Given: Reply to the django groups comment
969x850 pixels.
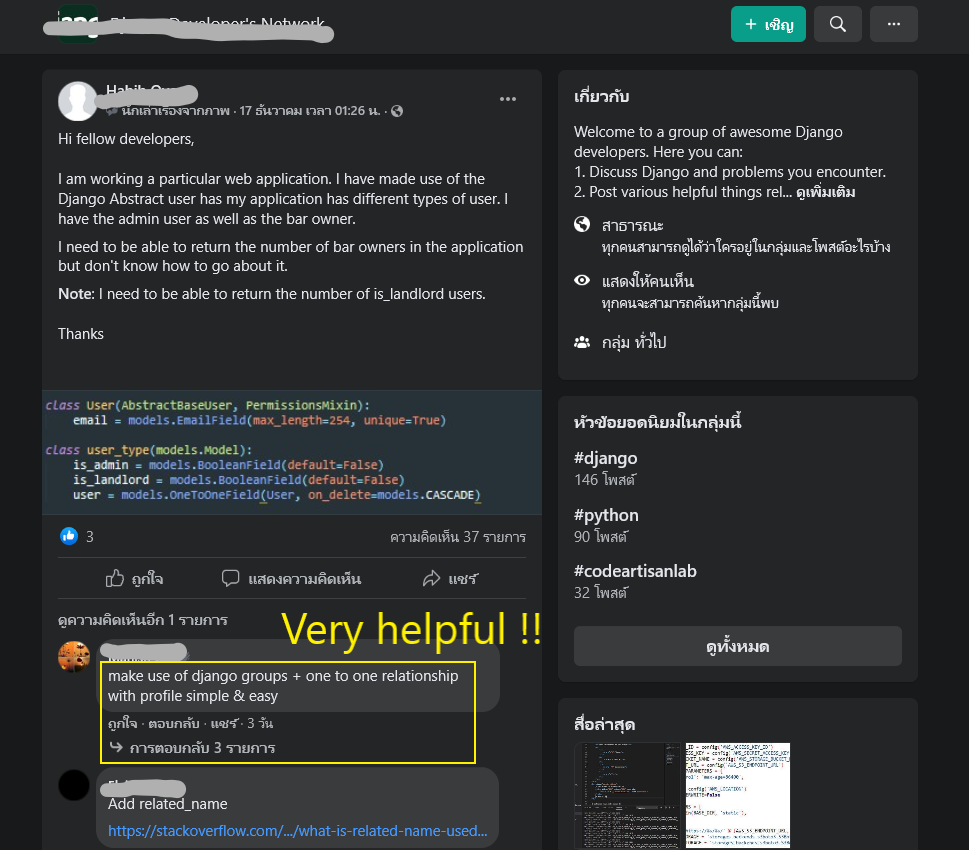Looking at the screenshot, I should (x=174, y=723).
